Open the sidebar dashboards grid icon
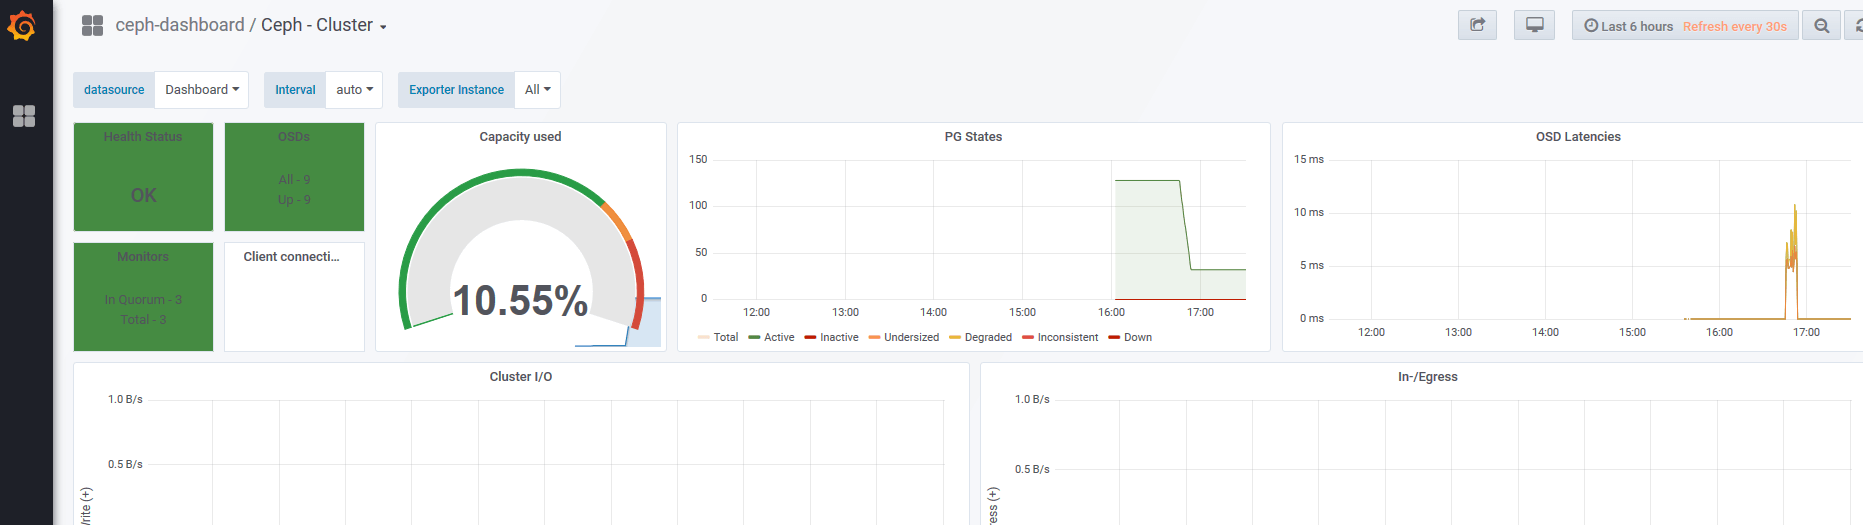This screenshot has width=1863, height=525. click(24, 116)
